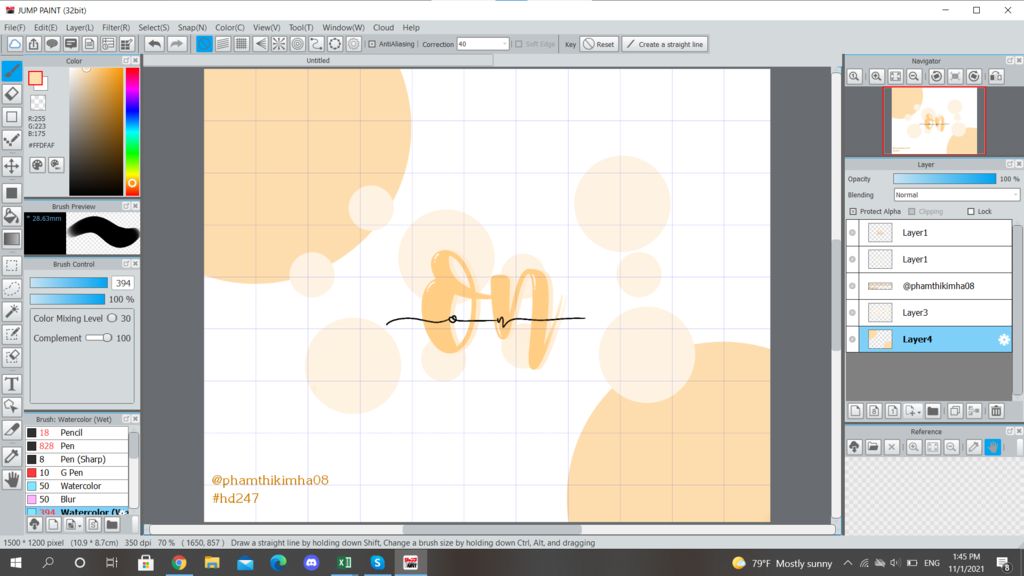
Task: Hide the @phamthikimha08 layer
Action: 852,286
